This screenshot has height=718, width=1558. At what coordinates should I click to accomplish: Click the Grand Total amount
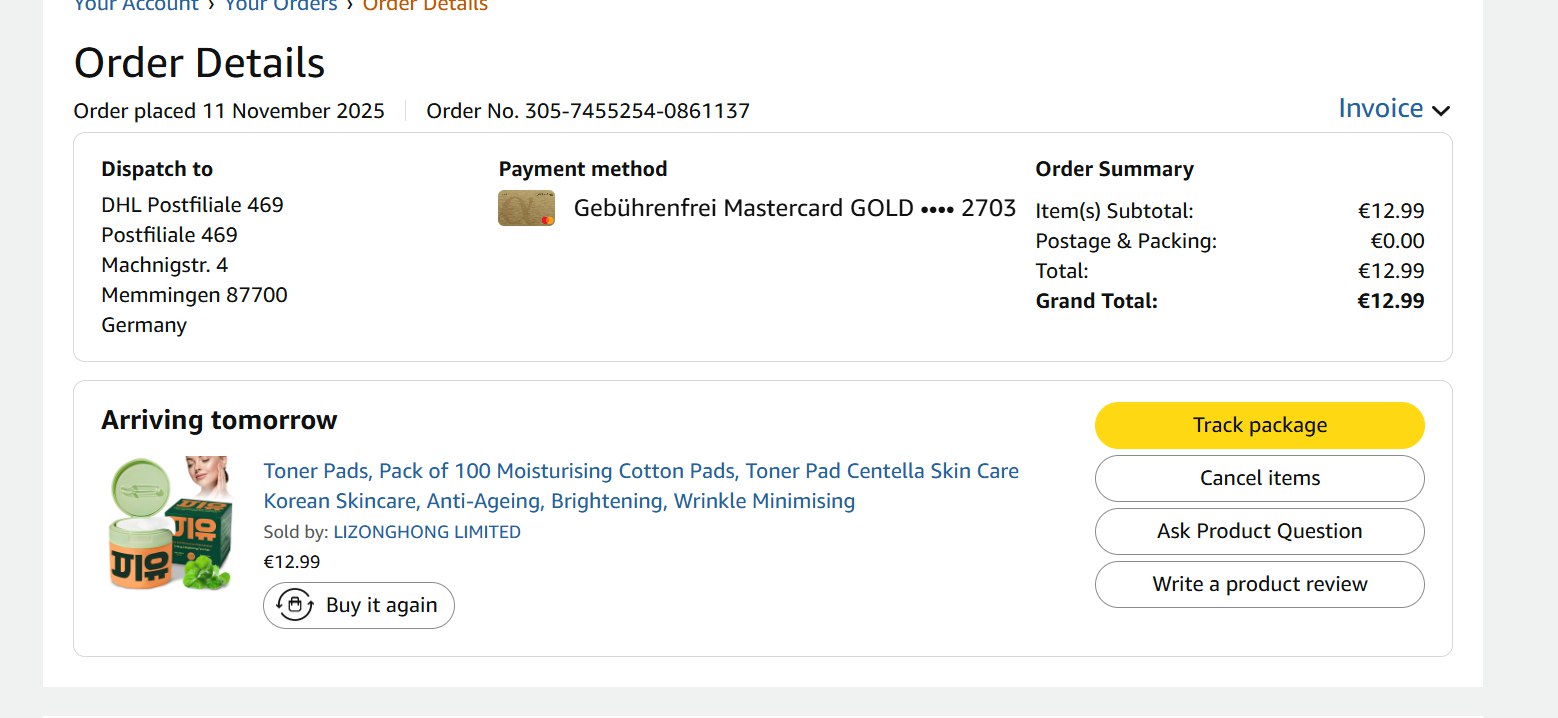1390,301
